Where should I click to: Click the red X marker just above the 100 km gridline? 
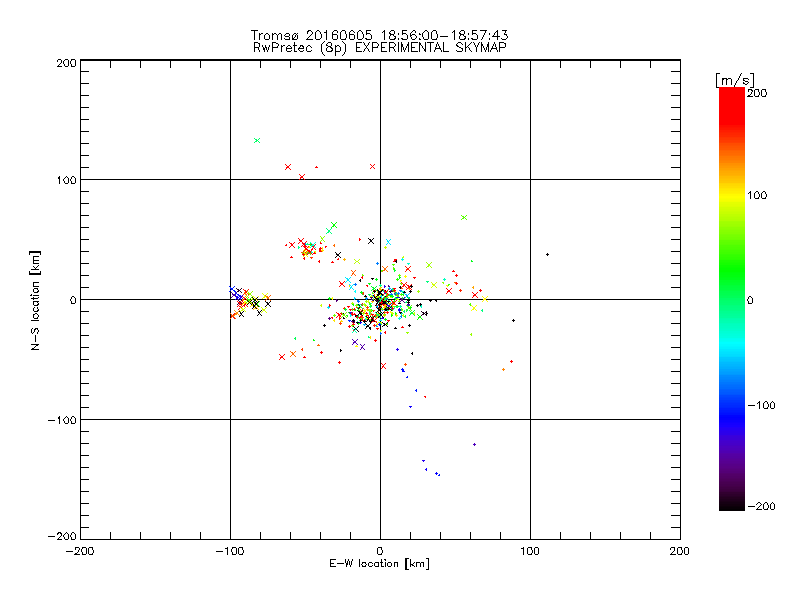[302, 177]
